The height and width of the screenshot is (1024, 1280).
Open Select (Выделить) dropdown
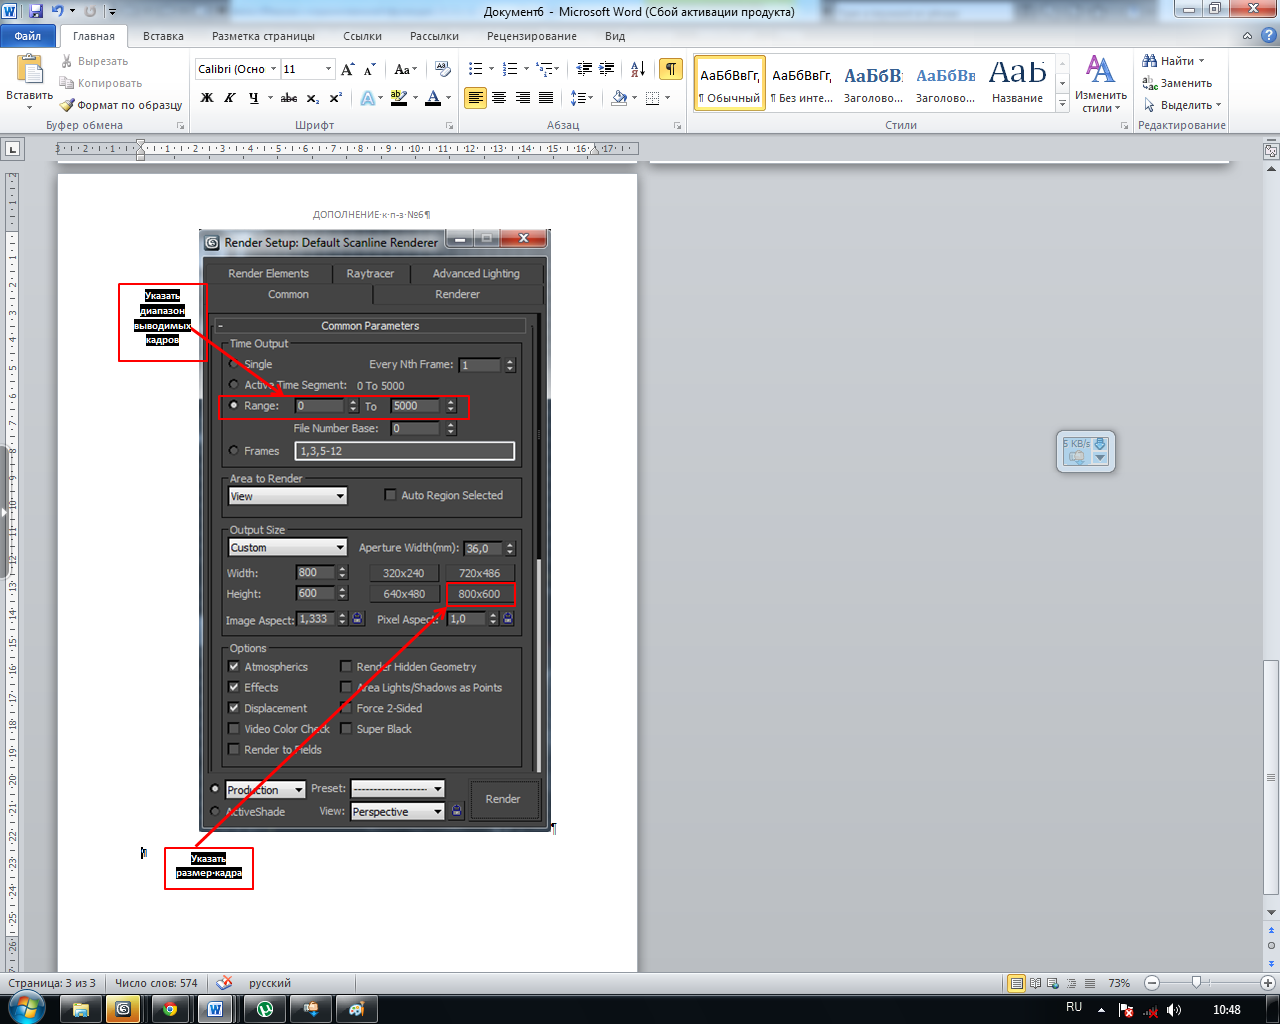[x=1183, y=105]
